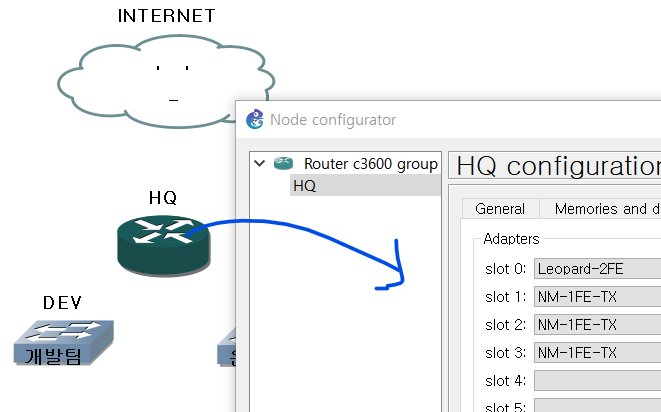Click the HQ label above the router
Screen dimensions: 661x412
click(x=163, y=198)
